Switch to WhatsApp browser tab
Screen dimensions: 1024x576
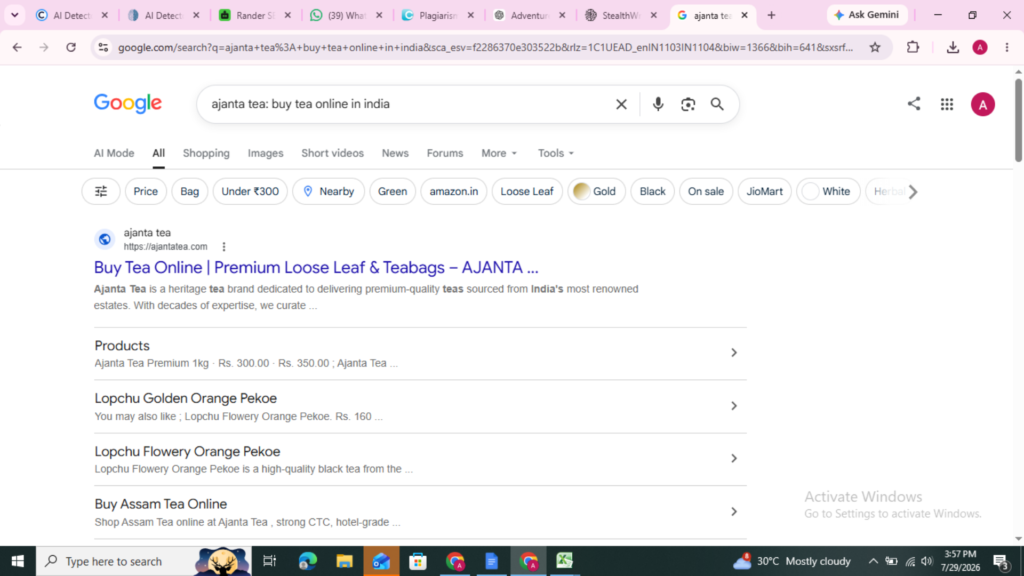tap(346, 15)
